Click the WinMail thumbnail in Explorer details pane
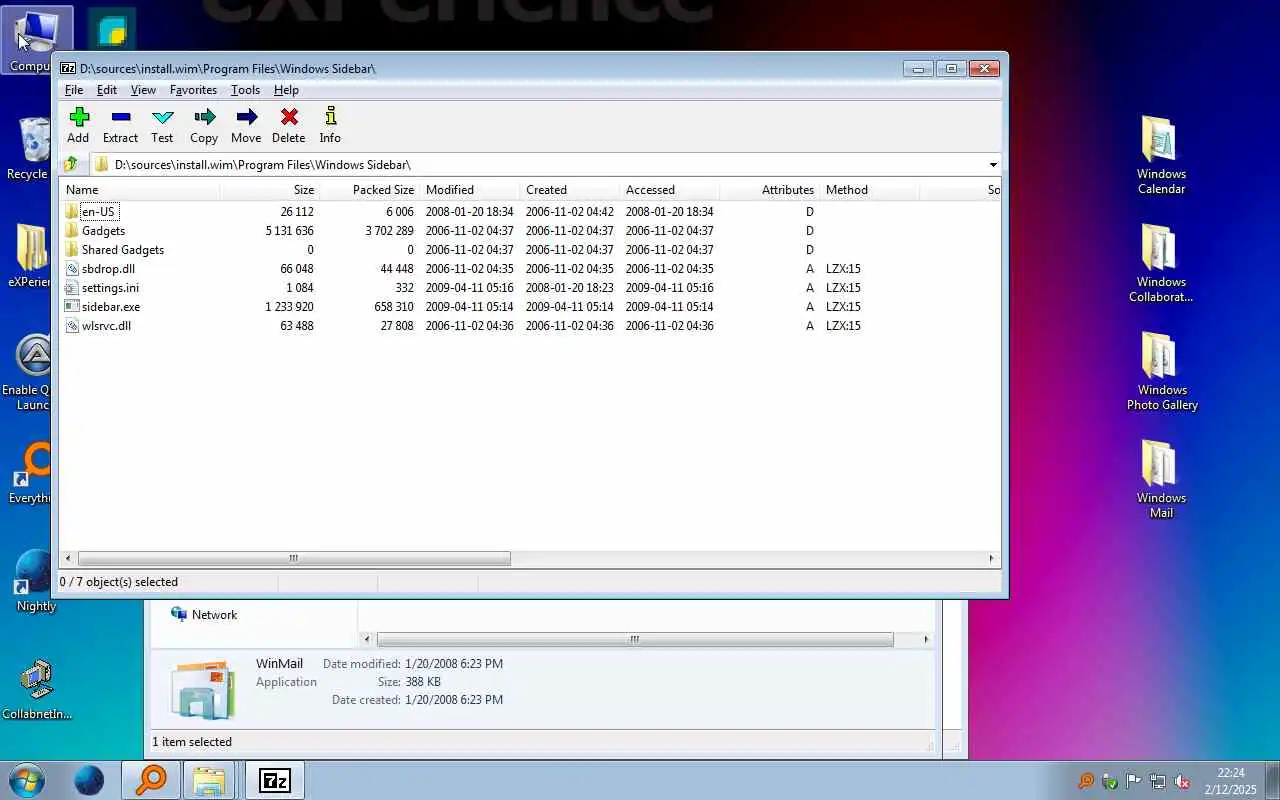 pyautogui.click(x=204, y=689)
